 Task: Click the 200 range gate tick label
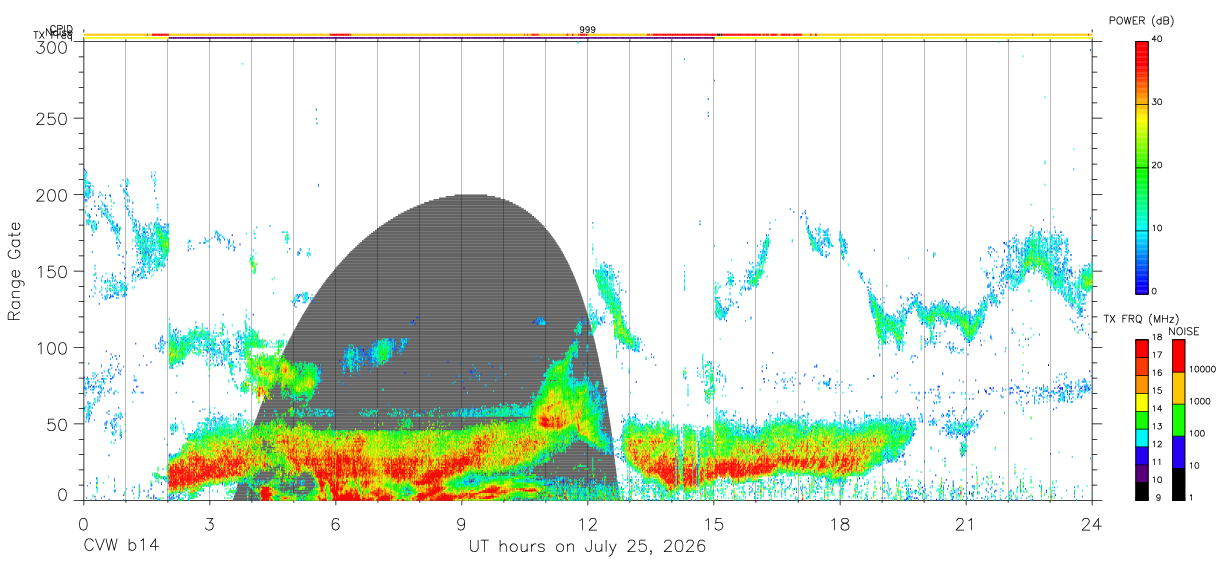click(54, 195)
